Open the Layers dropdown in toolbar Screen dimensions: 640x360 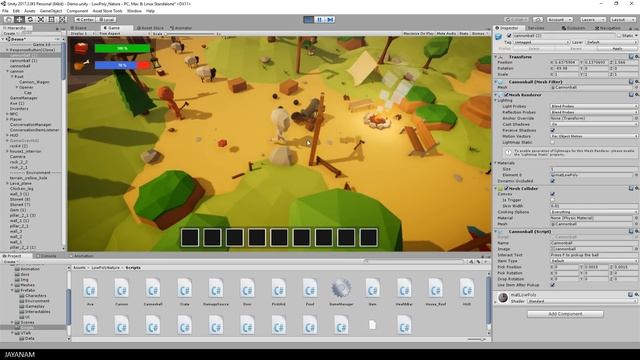click(592, 19)
